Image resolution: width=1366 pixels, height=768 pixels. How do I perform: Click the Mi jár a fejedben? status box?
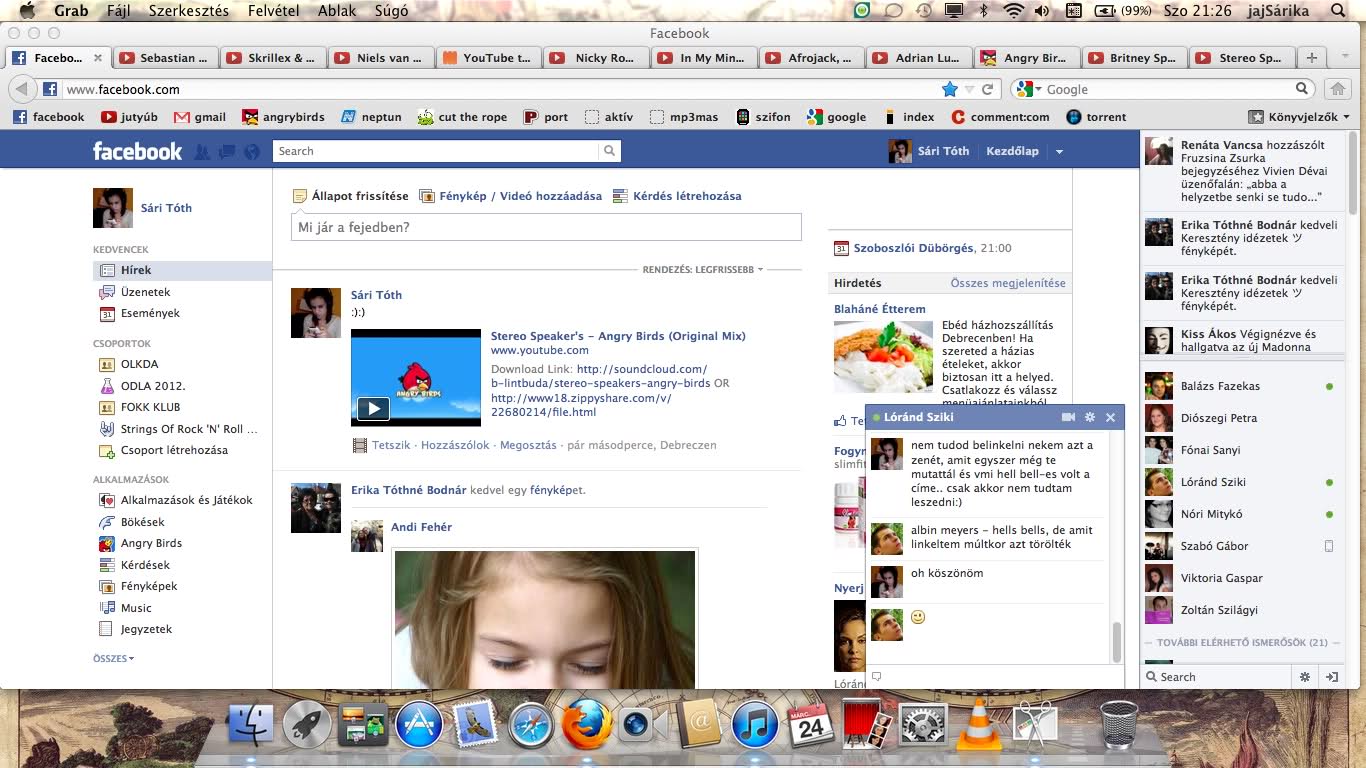[547, 227]
